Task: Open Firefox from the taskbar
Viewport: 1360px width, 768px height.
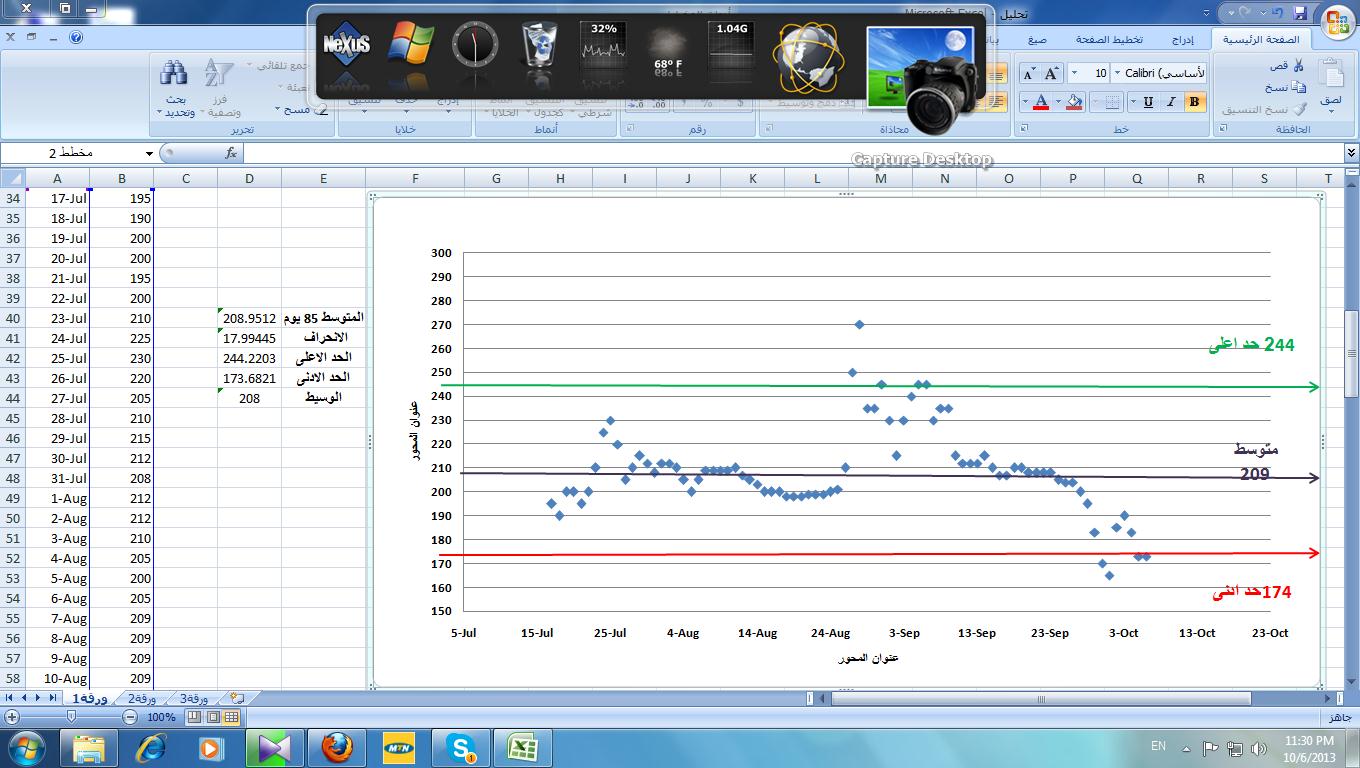Action: [336, 747]
